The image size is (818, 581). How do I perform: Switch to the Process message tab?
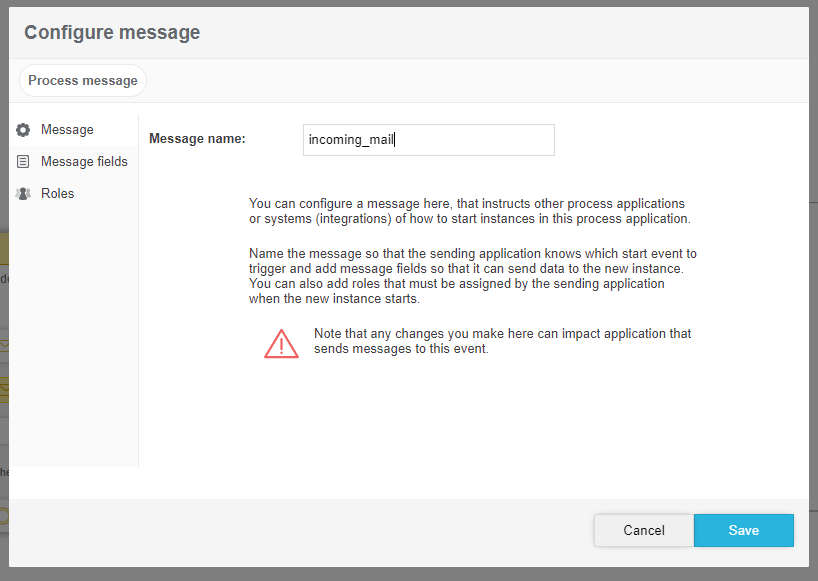click(82, 80)
